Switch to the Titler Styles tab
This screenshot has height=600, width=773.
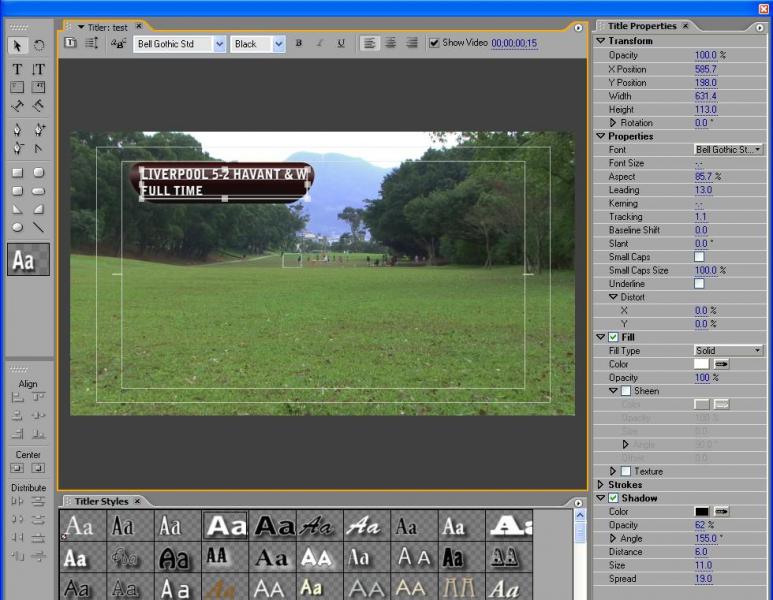pos(100,501)
